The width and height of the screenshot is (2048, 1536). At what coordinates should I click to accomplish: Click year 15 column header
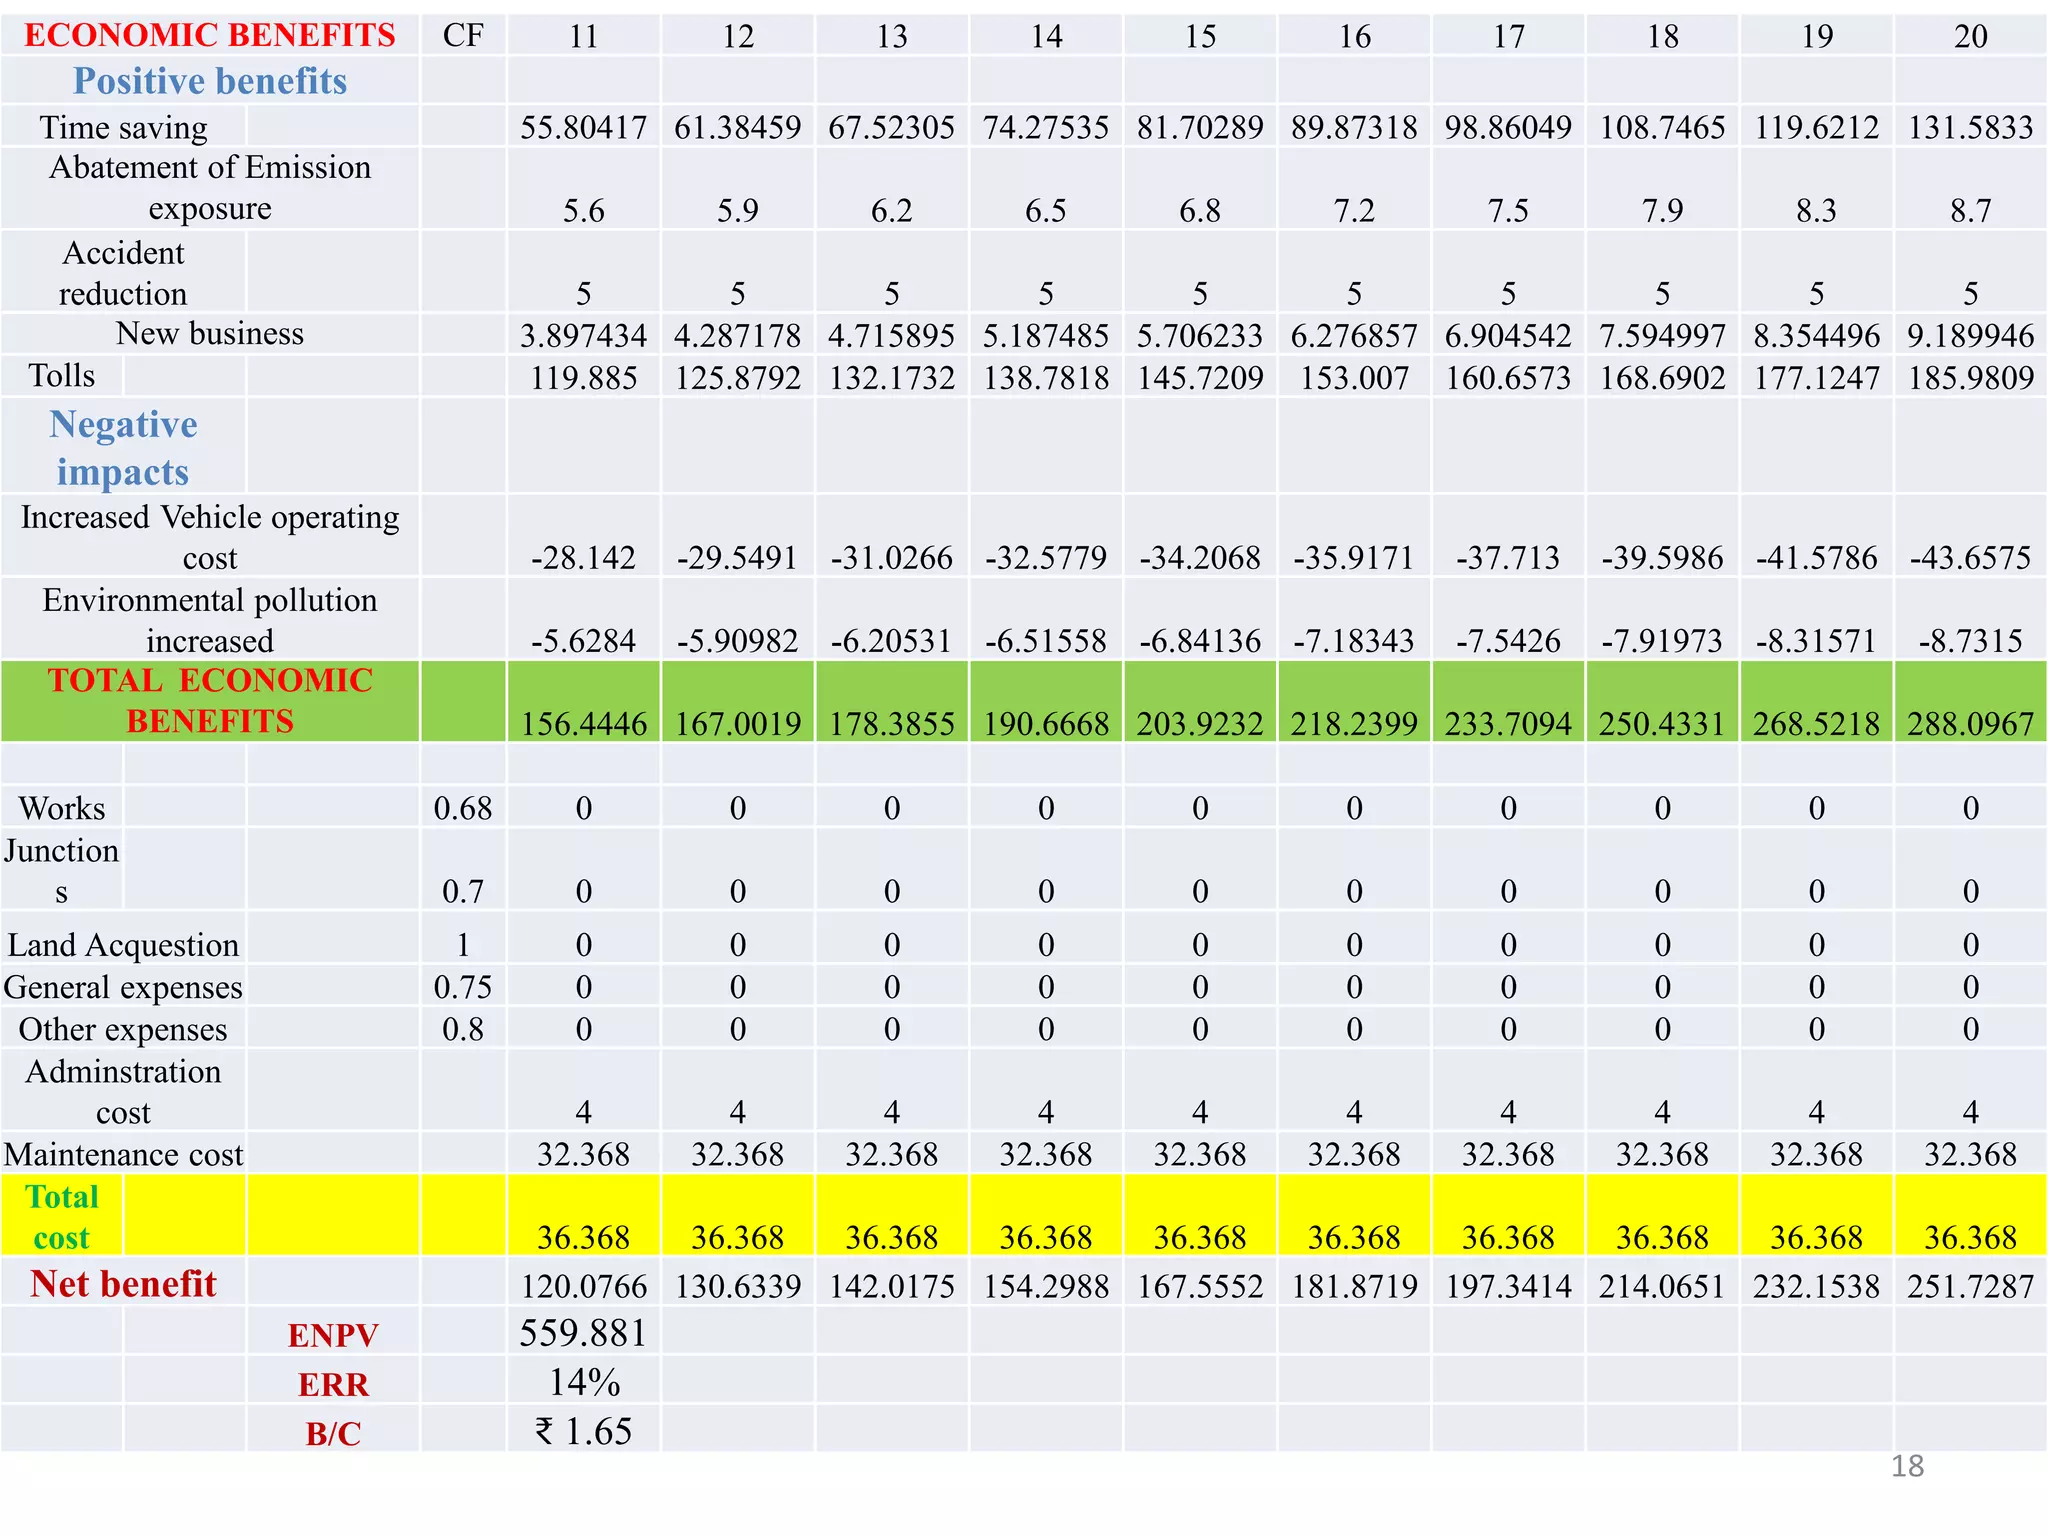click(x=1200, y=37)
